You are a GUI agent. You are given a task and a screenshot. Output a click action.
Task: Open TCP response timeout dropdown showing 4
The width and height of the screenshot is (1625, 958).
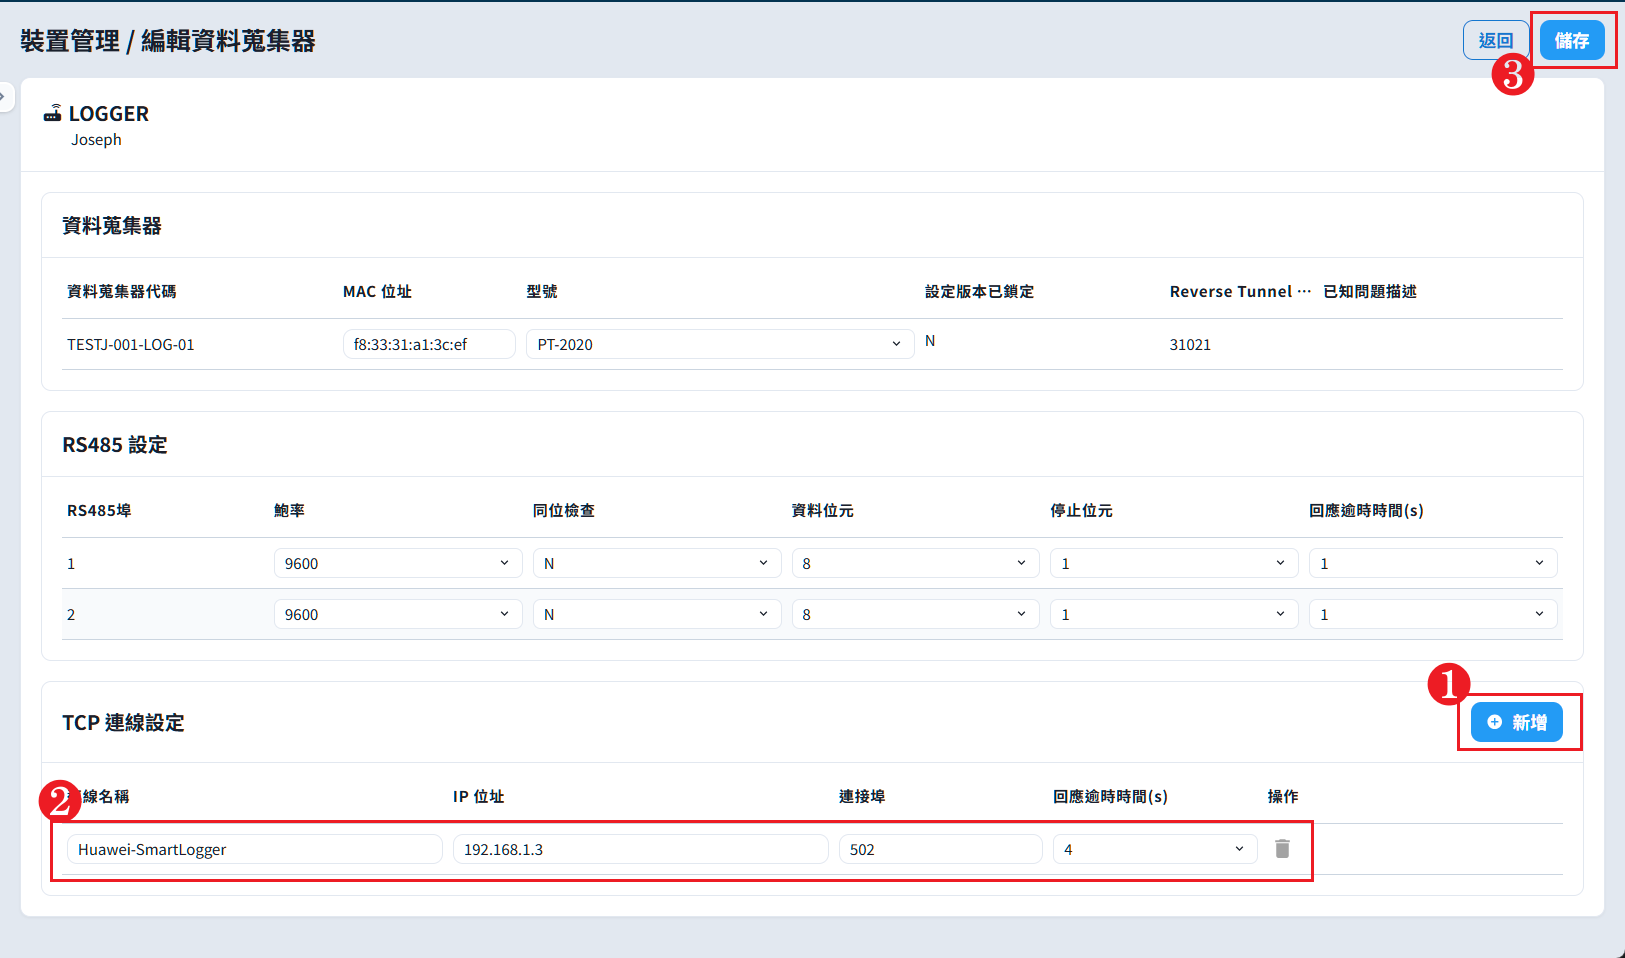click(x=1154, y=849)
